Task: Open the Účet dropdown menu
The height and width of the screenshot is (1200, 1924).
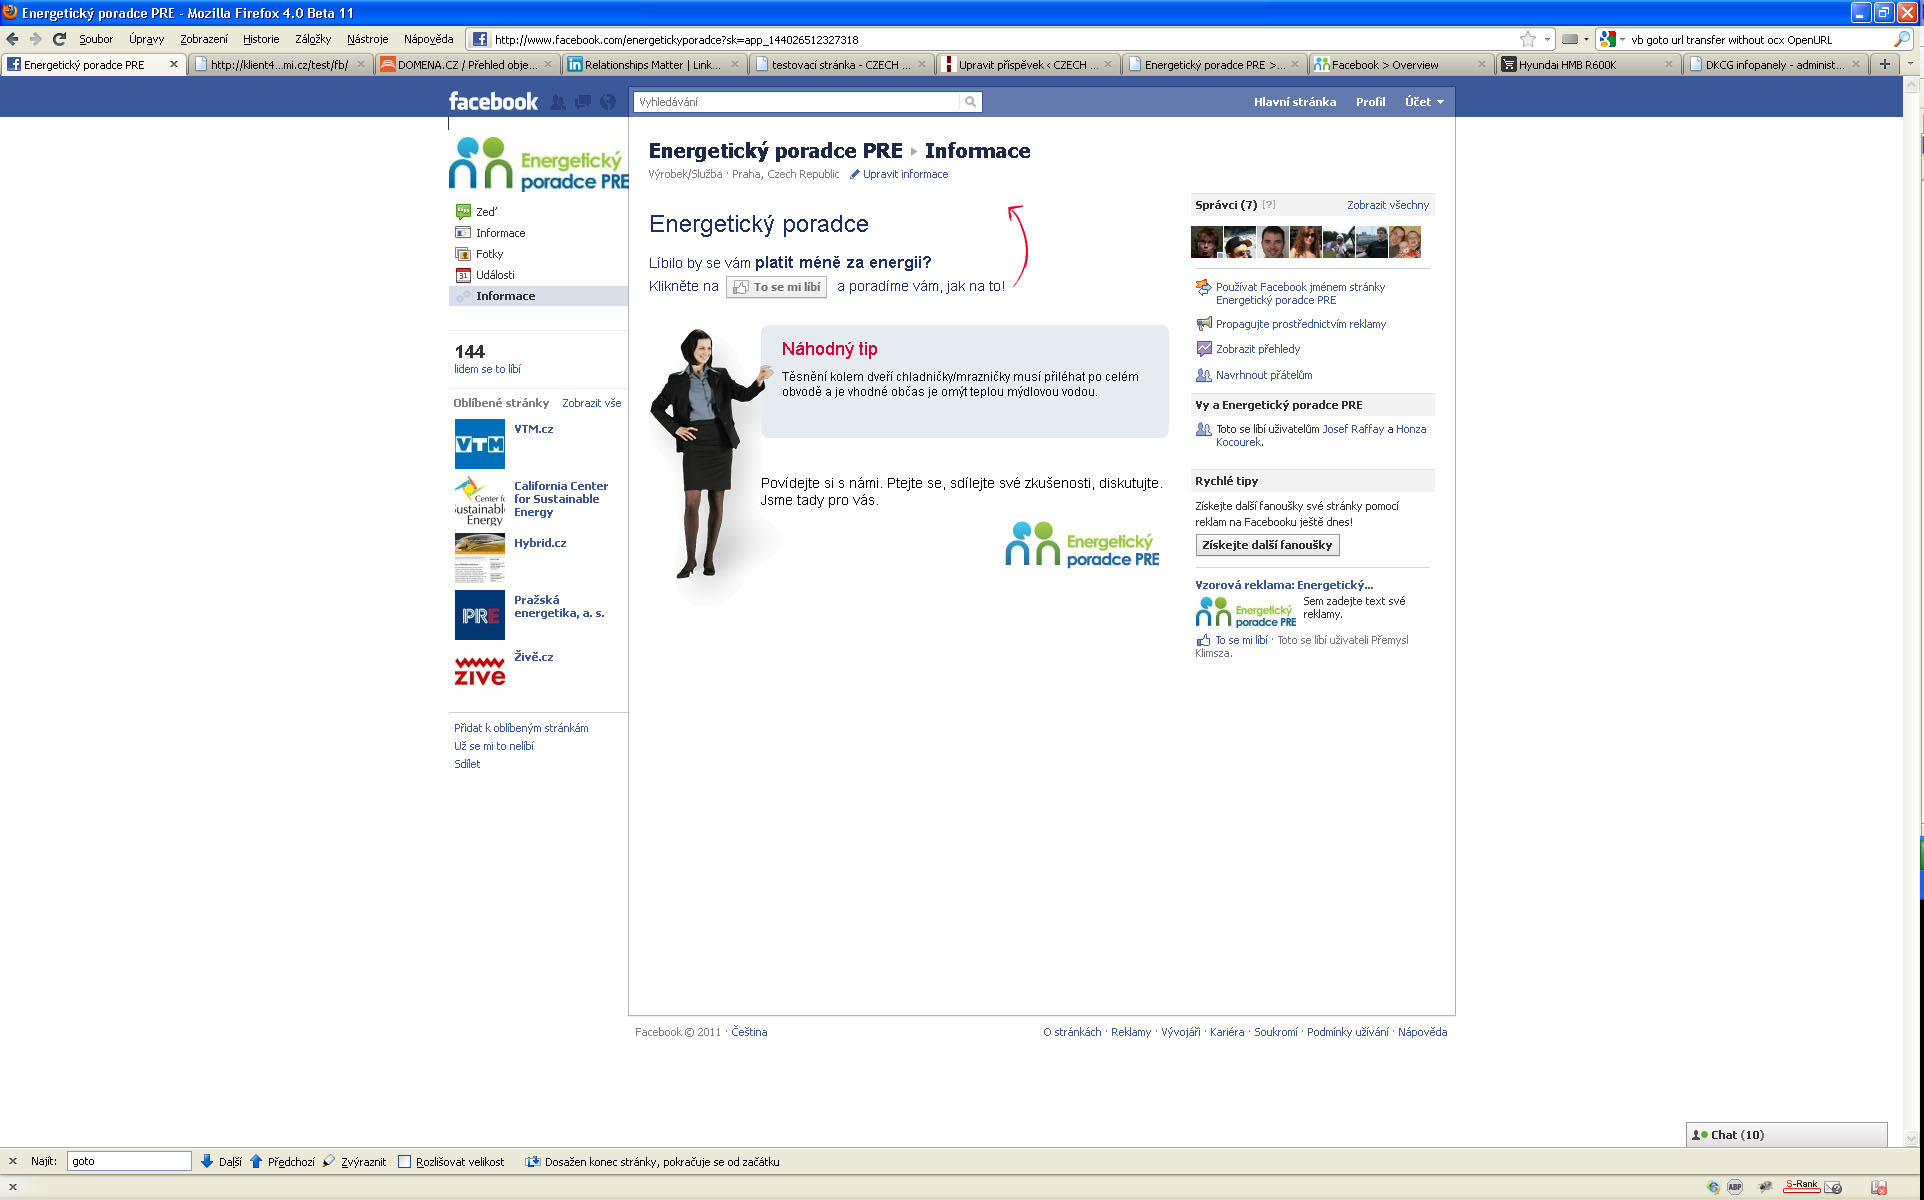Action: [x=1424, y=102]
